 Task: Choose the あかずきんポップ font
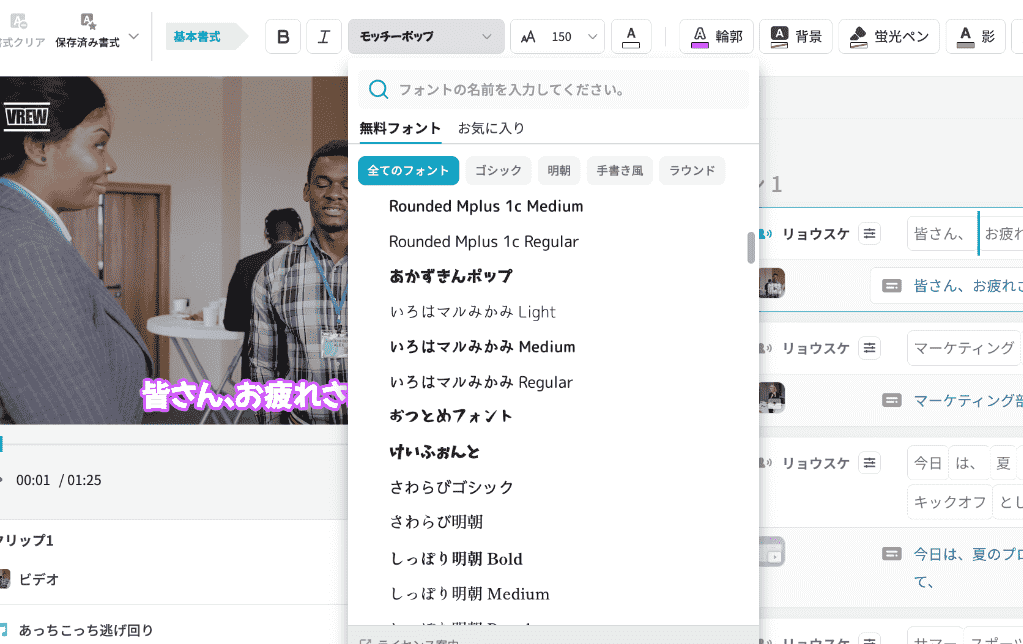coord(451,277)
